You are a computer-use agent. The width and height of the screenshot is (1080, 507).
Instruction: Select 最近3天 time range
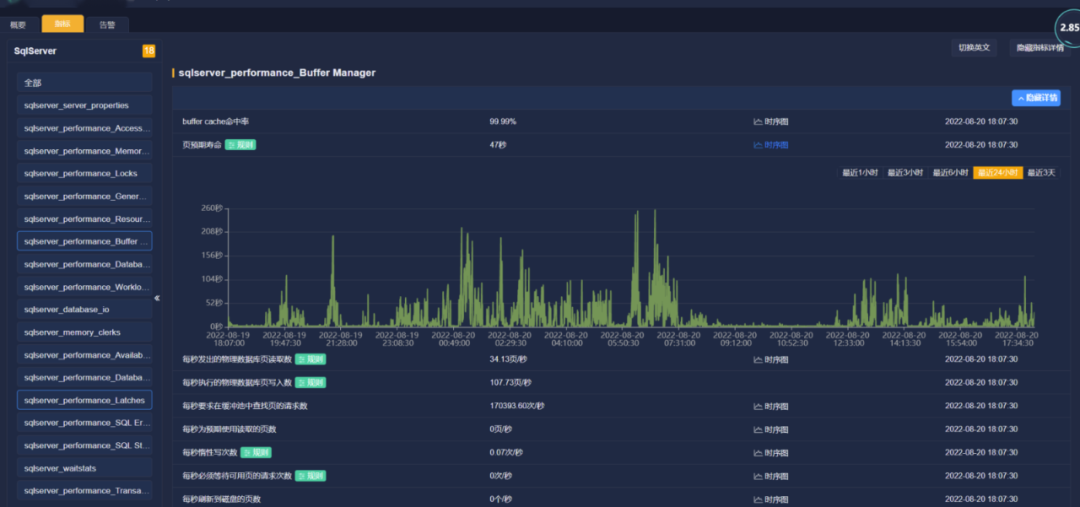tap(1041, 173)
